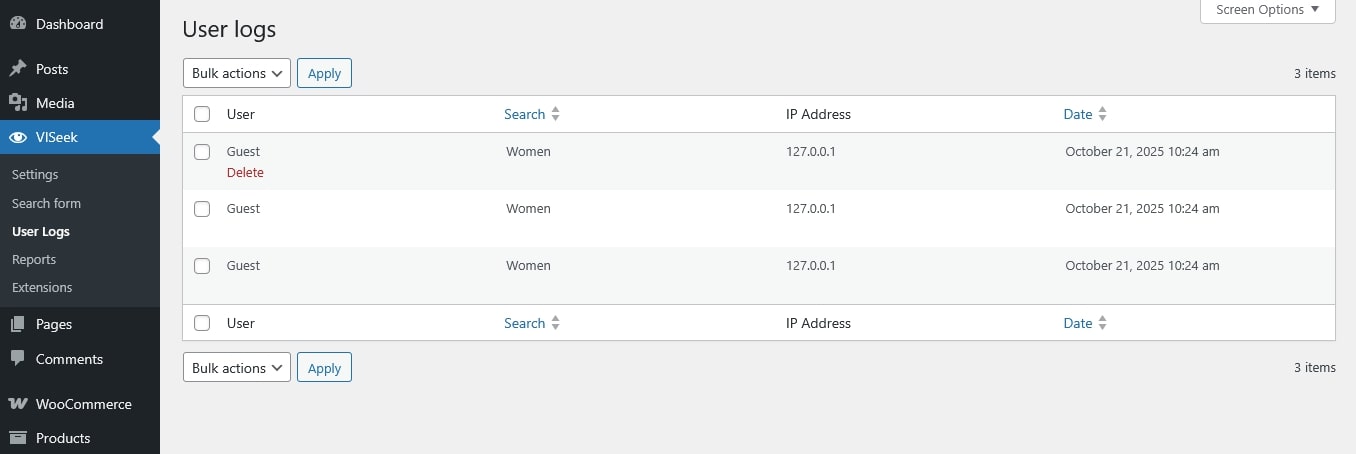Delete the first Guest log entry
The image size is (1356, 454).
coord(245,173)
